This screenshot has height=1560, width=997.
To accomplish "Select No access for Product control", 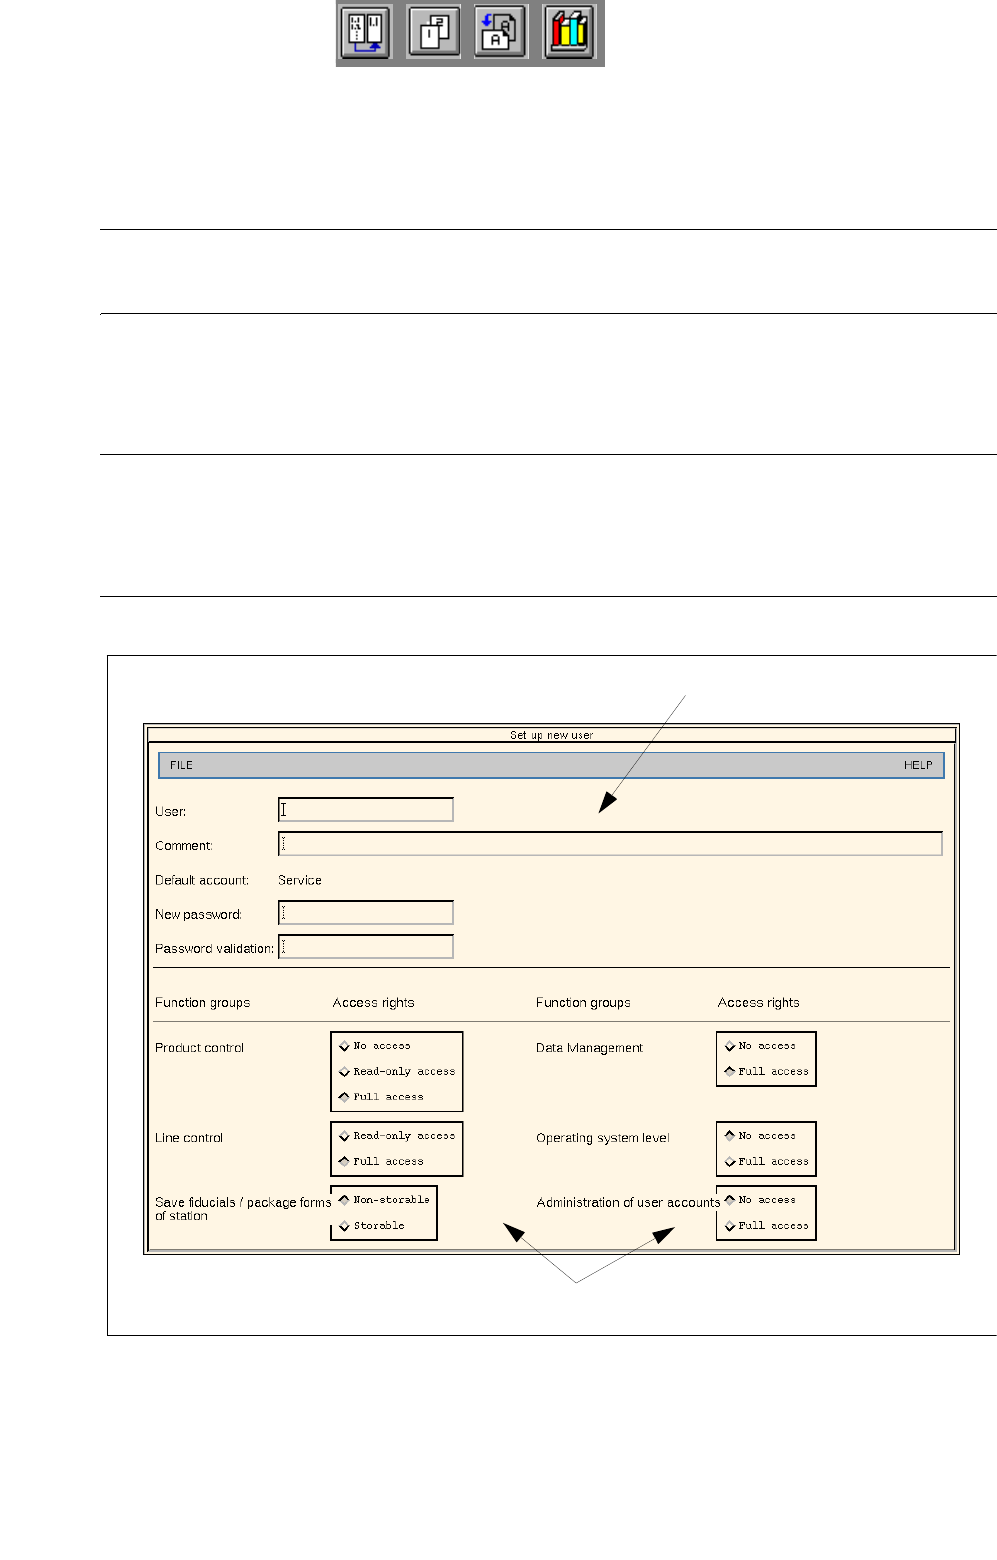I will [375, 1046].
